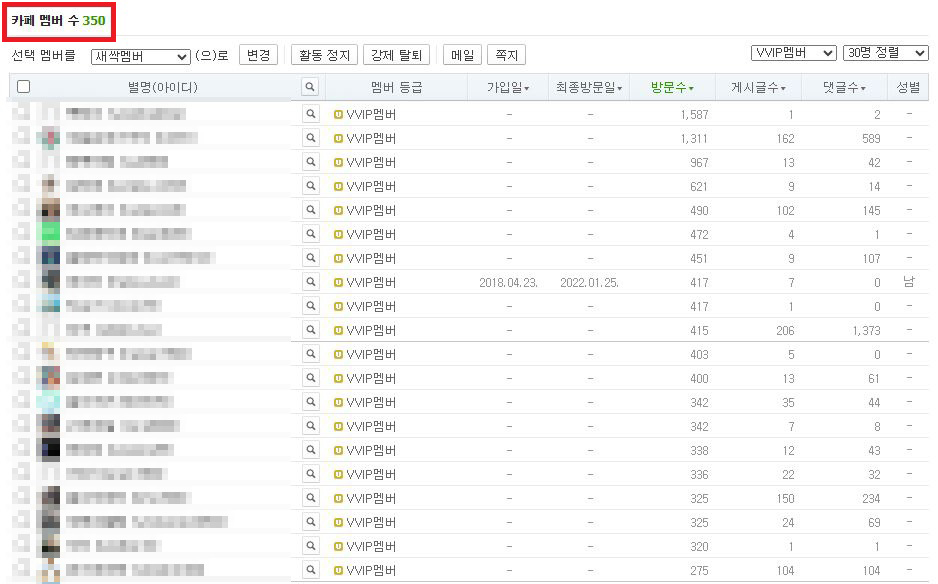Open the 30명 정렬 page size dropdown
Viewport: 938px width, 584px height.
click(x=885, y=53)
